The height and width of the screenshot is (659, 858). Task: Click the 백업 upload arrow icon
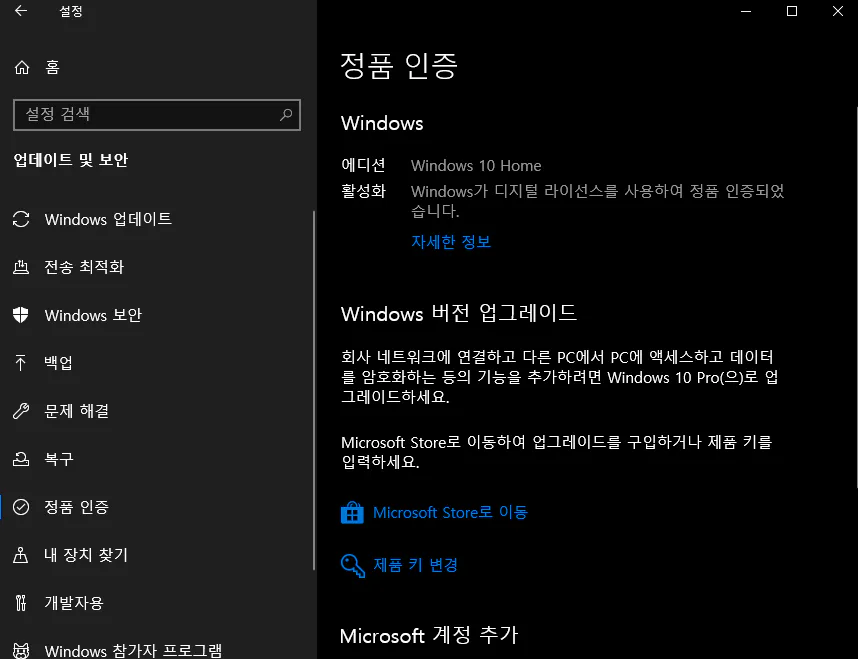coord(21,363)
